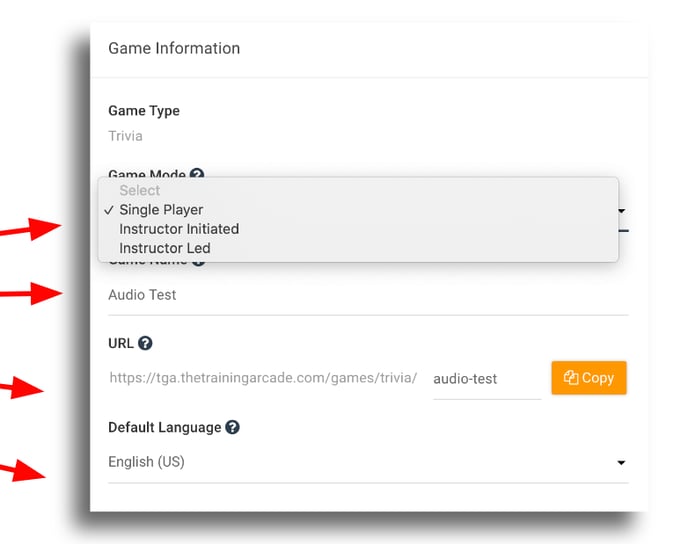This screenshot has height=544, width=688.
Task: Click the trivia games base URL text
Action: pos(262,379)
